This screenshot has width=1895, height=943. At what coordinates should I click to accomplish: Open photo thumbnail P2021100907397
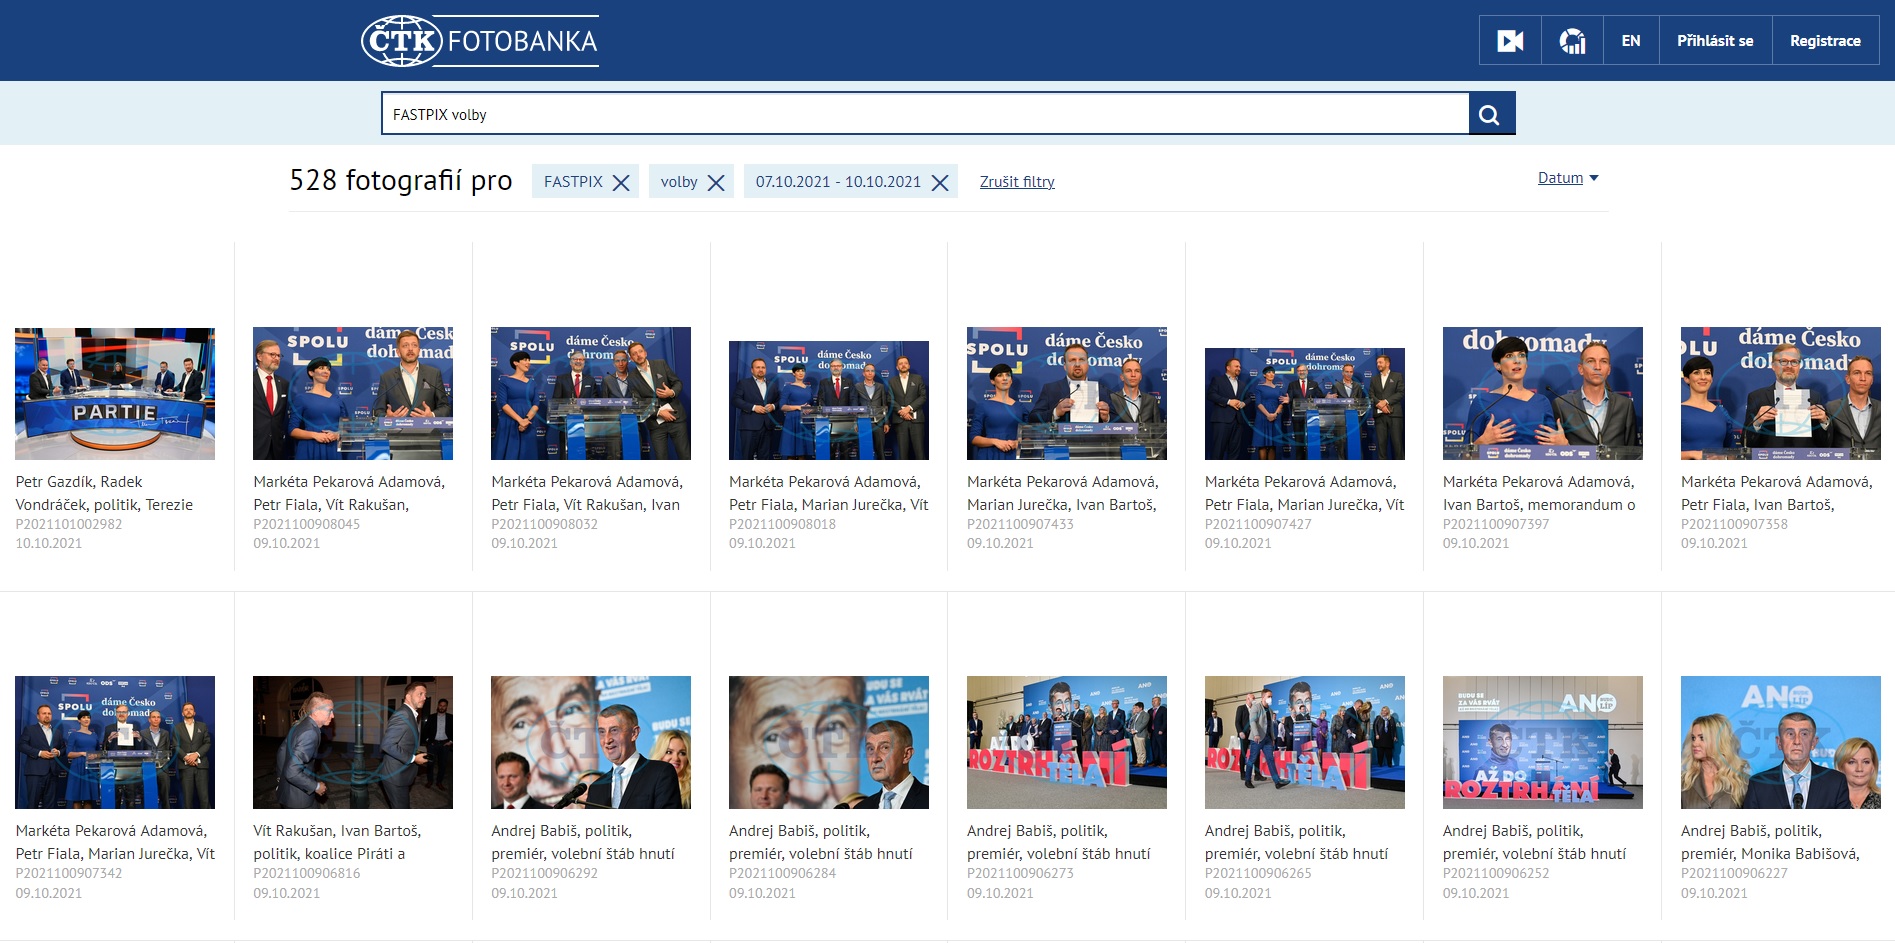(1543, 393)
